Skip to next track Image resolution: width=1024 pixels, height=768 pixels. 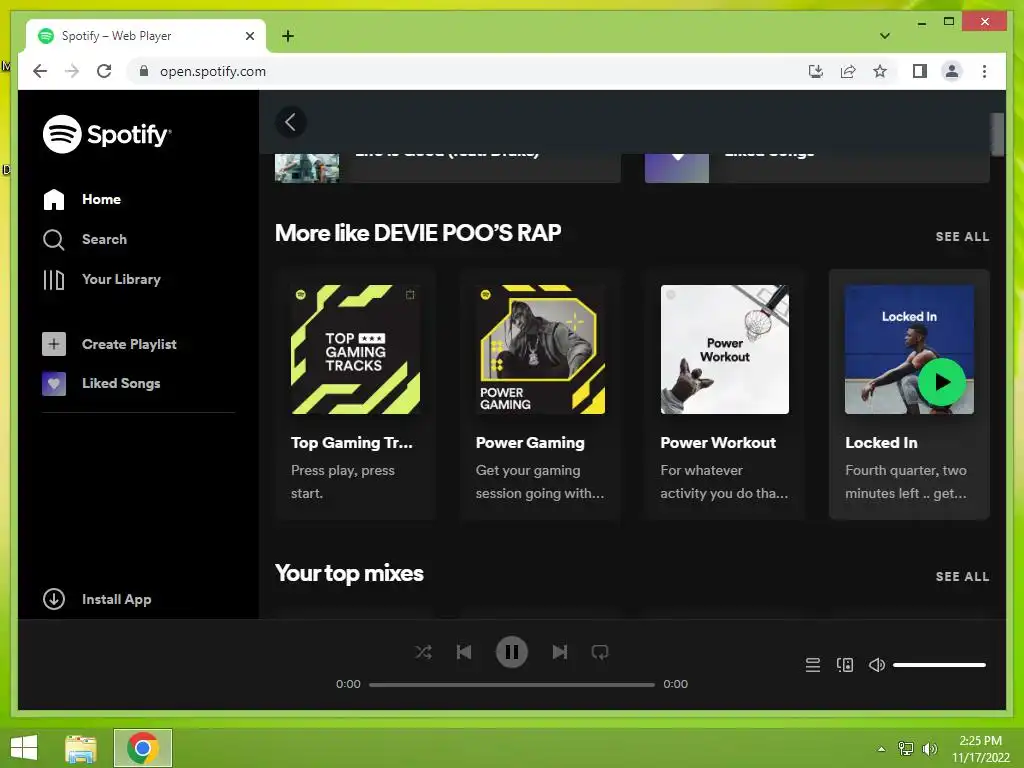point(560,652)
